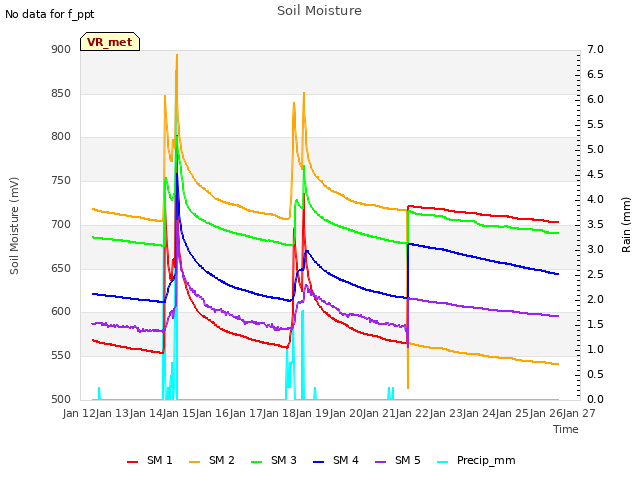Select the Soil Moisture (mV) axis label

[x=14, y=226]
